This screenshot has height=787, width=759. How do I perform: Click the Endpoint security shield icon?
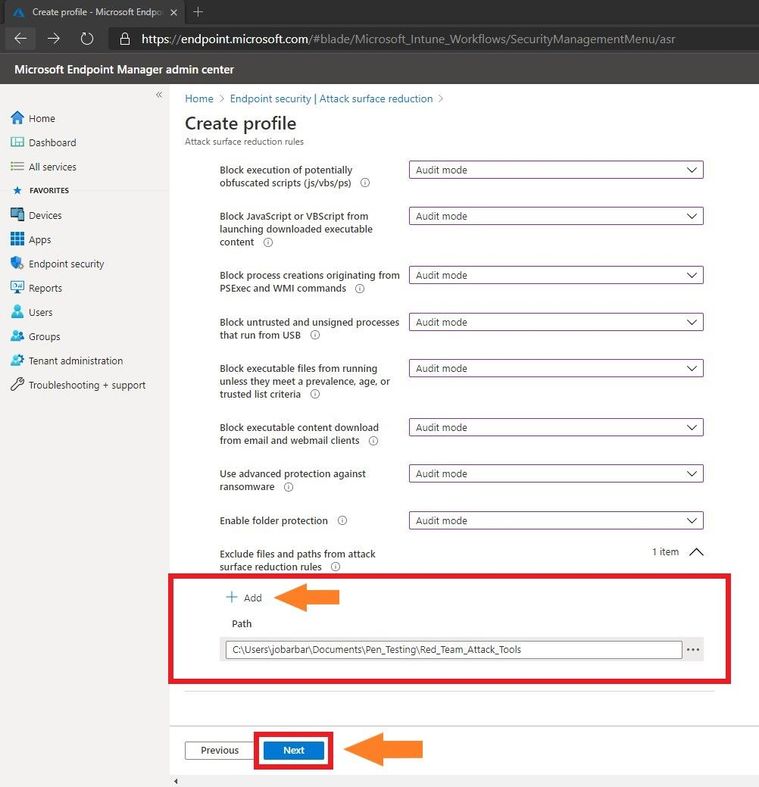click(x=17, y=263)
